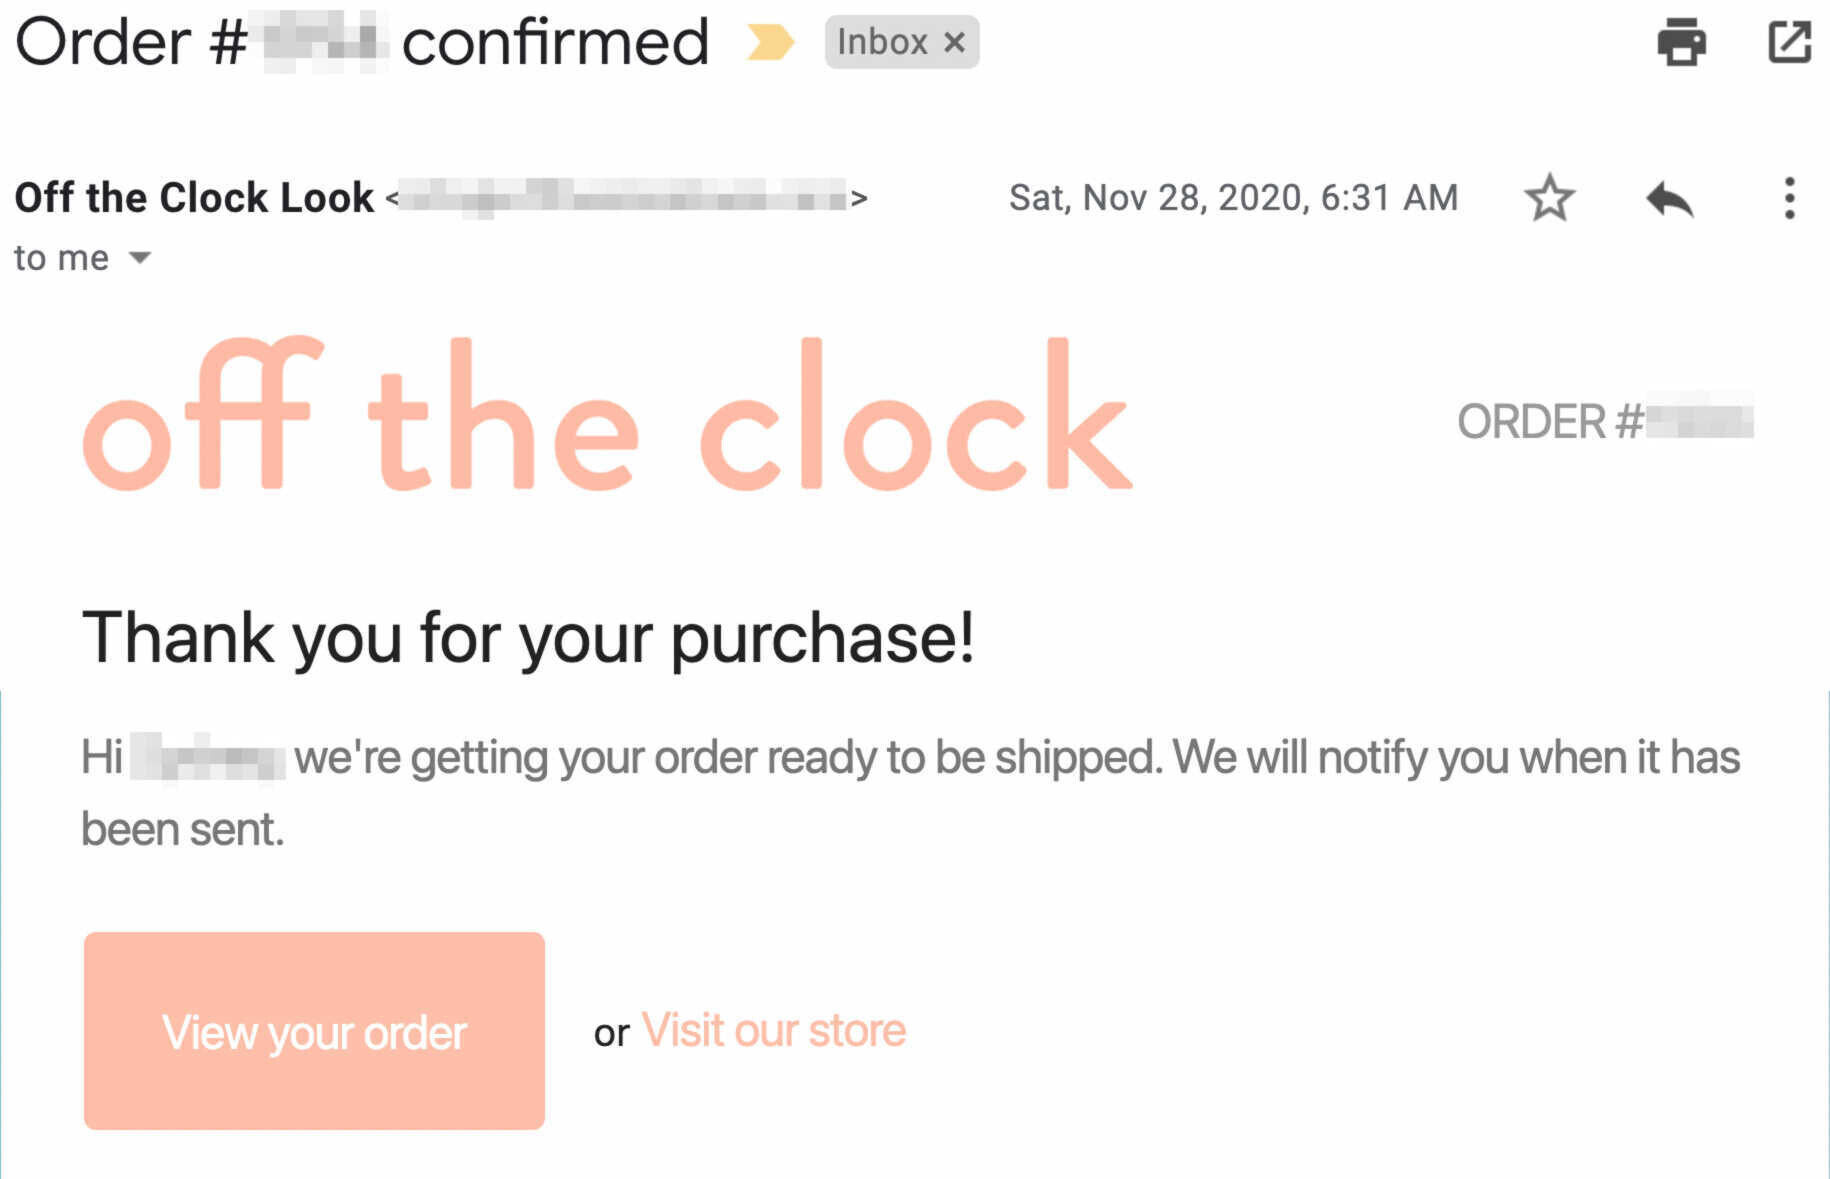Reply to the Off the Clock Look email
Image resolution: width=1830 pixels, height=1179 pixels.
[1670, 197]
